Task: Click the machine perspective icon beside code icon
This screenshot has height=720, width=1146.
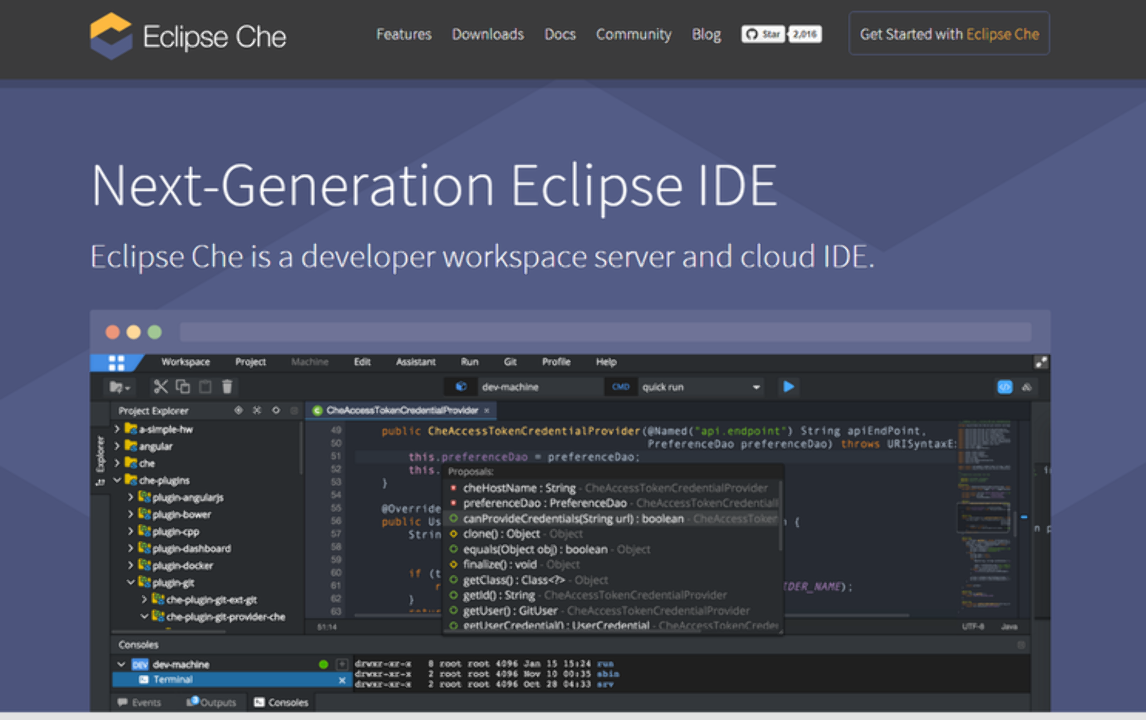Action: tap(1027, 387)
